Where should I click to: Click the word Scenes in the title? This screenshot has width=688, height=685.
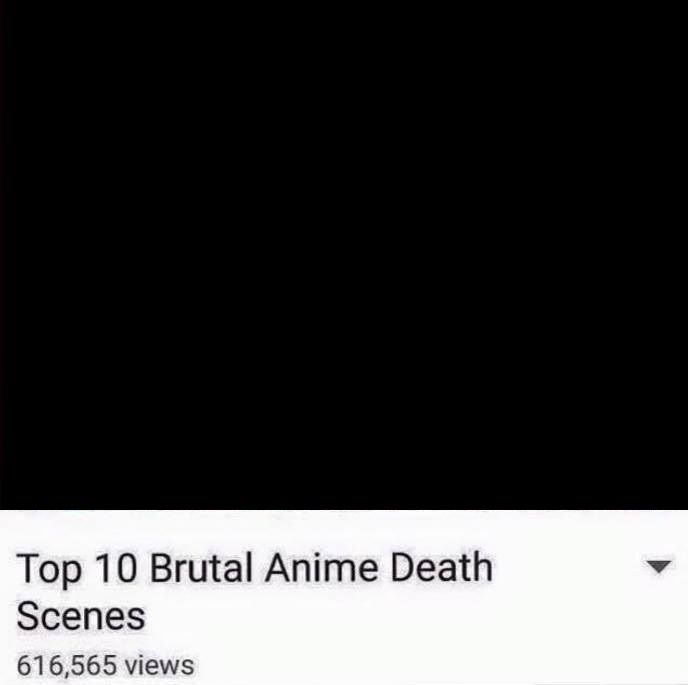pyautogui.click(x=81, y=616)
